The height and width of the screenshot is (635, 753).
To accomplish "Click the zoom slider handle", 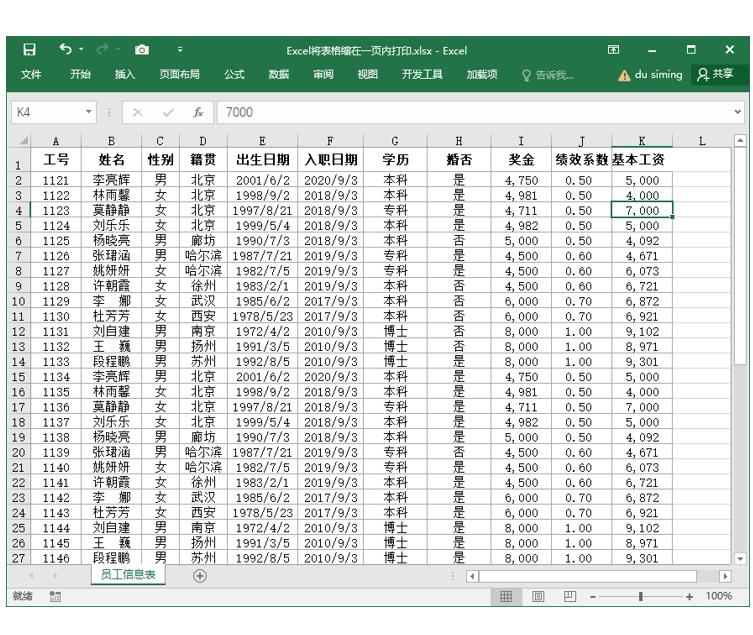I will coord(640,597).
